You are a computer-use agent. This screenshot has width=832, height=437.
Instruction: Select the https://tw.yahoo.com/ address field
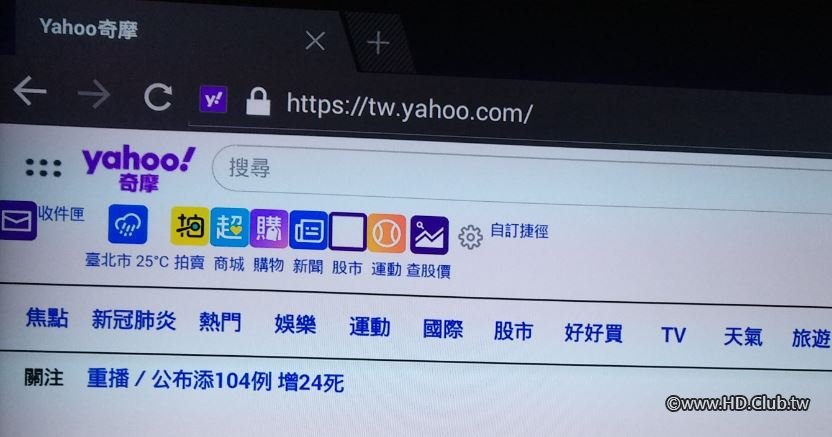pyautogui.click(x=409, y=107)
